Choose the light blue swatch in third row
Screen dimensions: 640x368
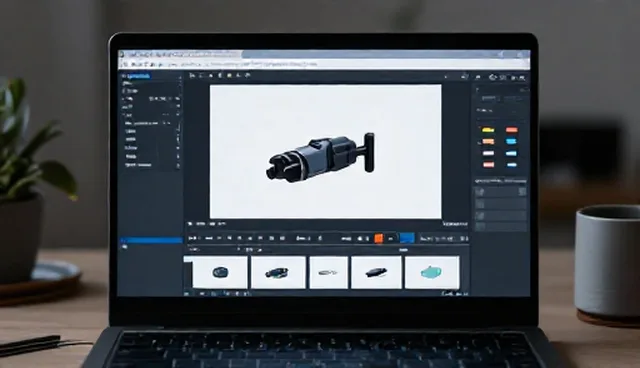pos(511,153)
